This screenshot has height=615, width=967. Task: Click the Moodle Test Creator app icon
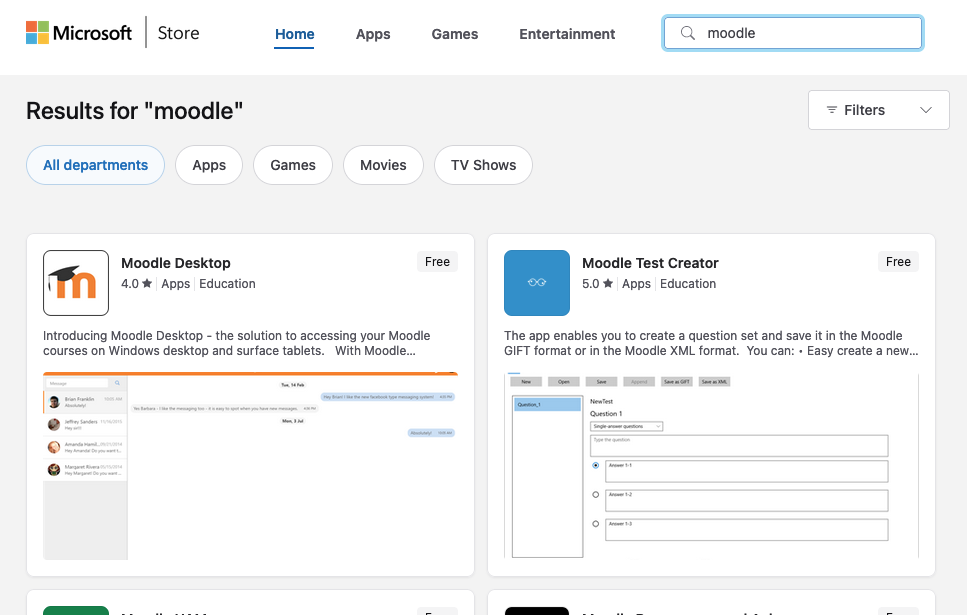[x=537, y=283]
